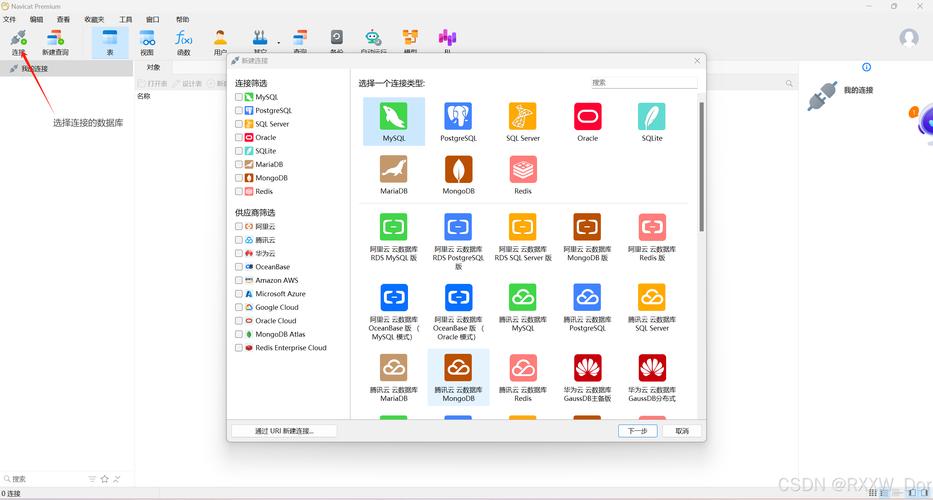Open 新建查询 (New Query) from the toolbar
This screenshot has height=500, width=933.
click(55, 43)
